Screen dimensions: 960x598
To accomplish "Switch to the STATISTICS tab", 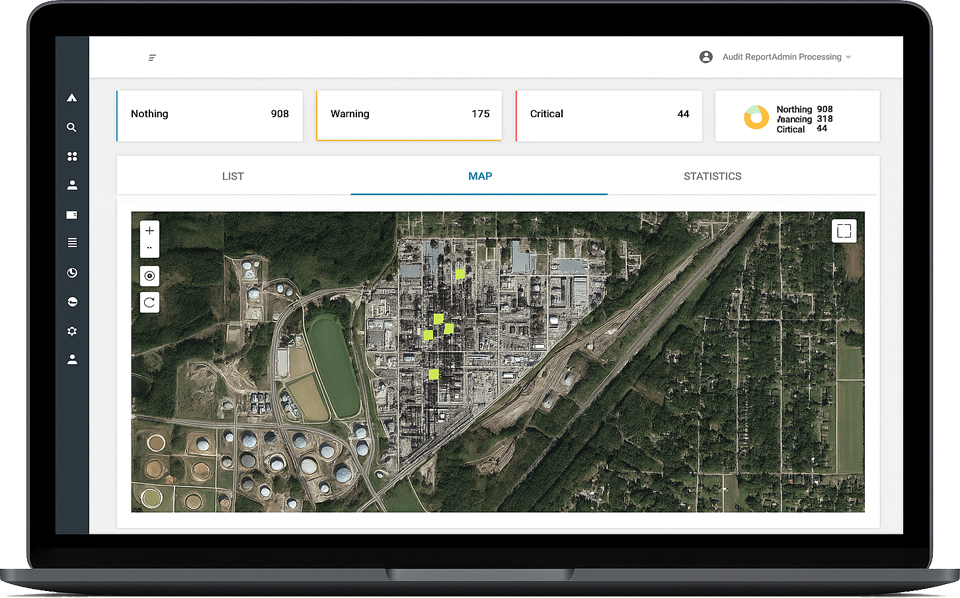I will [x=712, y=176].
